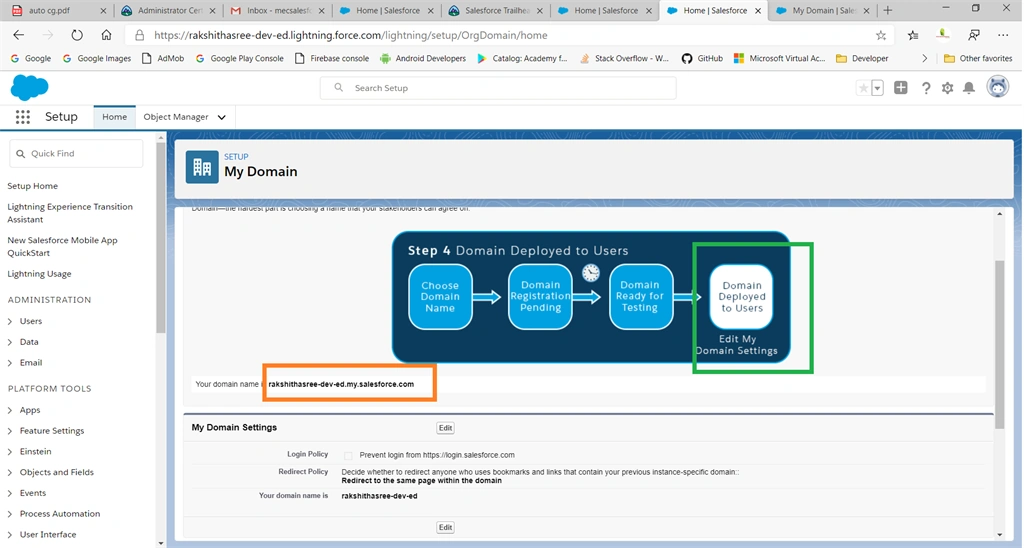Screen dimensions: 1024x548
Task: Open the App Launcher grid icon
Action: (x=23, y=117)
